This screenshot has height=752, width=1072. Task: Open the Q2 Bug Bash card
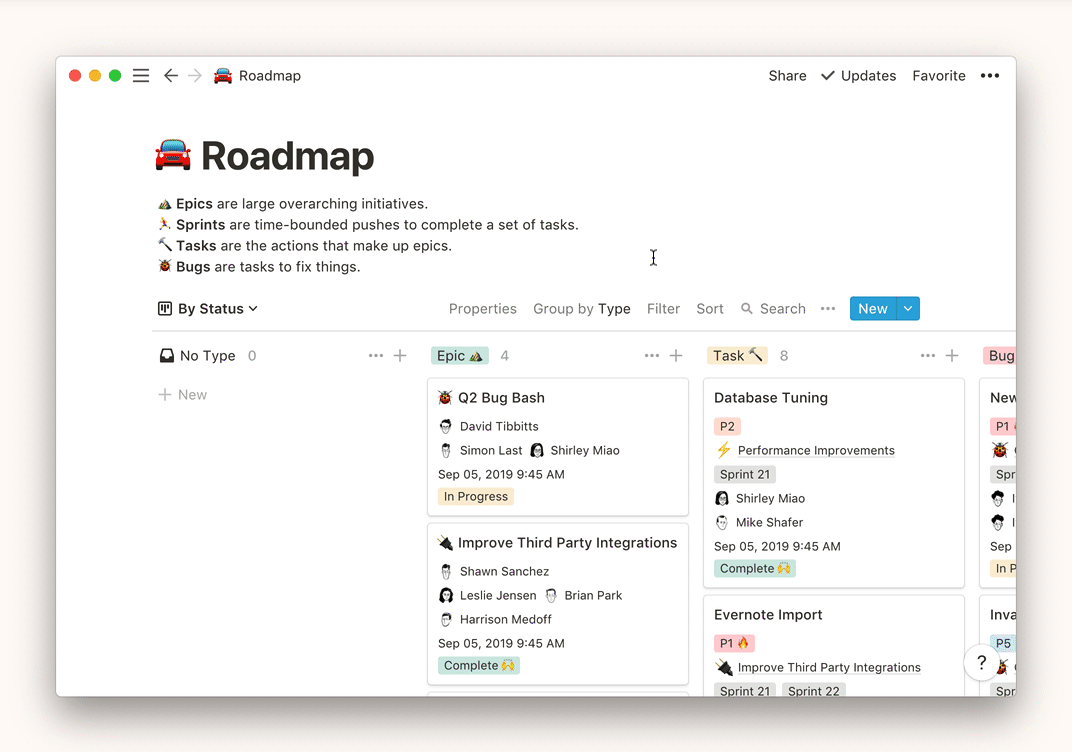coord(501,398)
